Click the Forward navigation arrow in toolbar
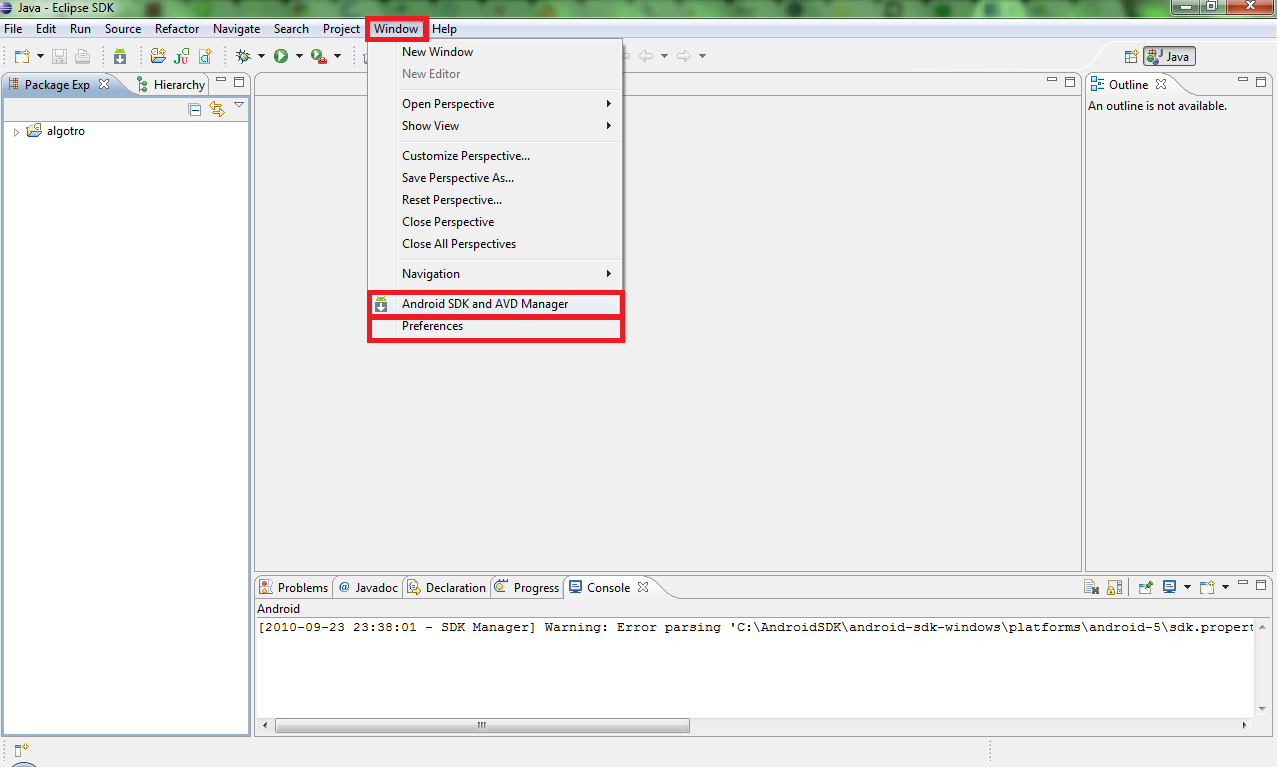 684,56
